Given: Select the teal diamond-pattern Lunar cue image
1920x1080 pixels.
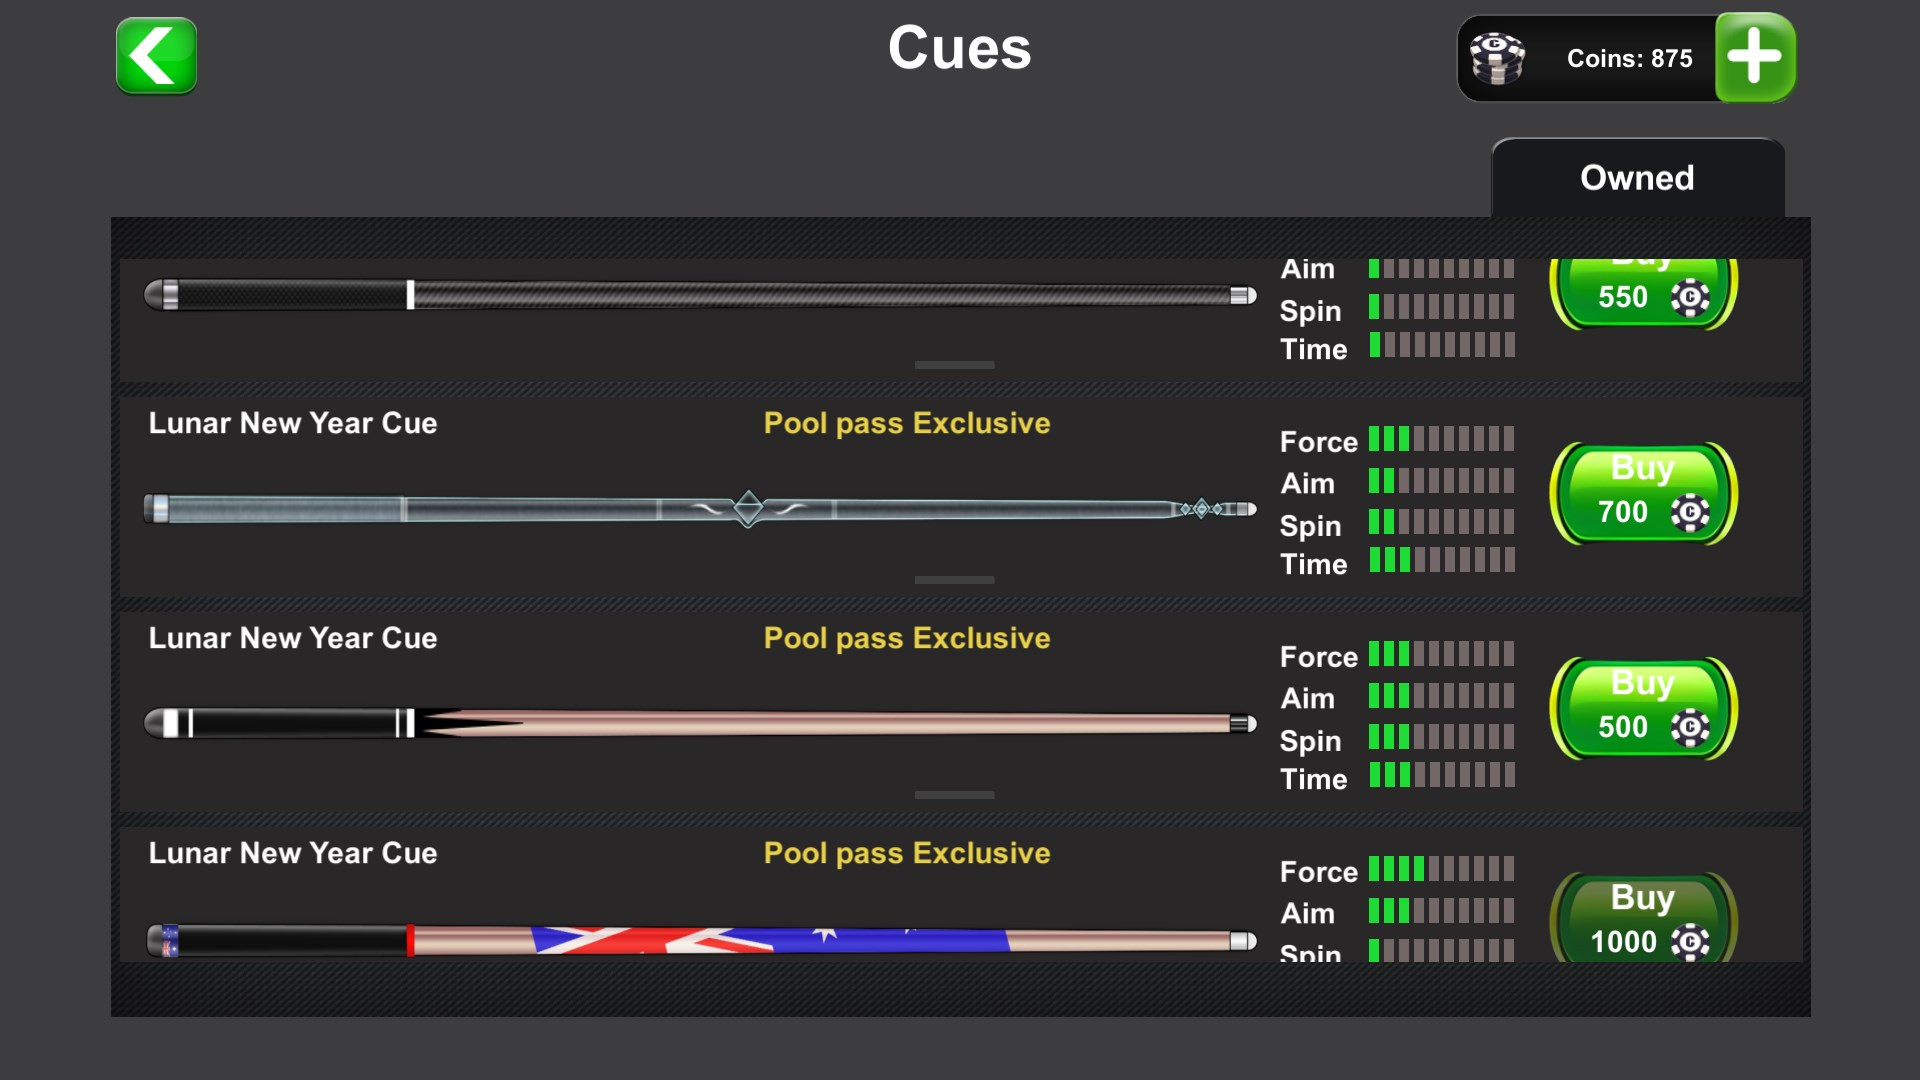Looking at the screenshot, I should click(x=700, y=509).
